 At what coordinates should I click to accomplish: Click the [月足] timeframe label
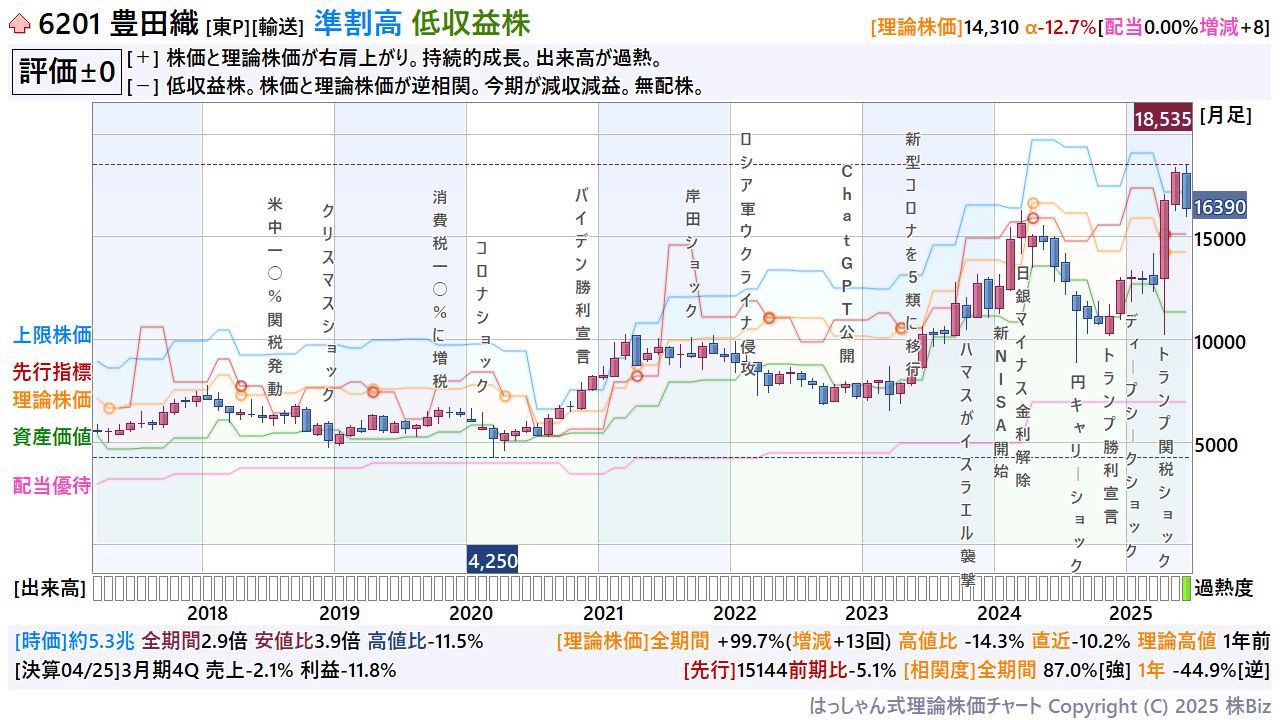point(1226,115)
